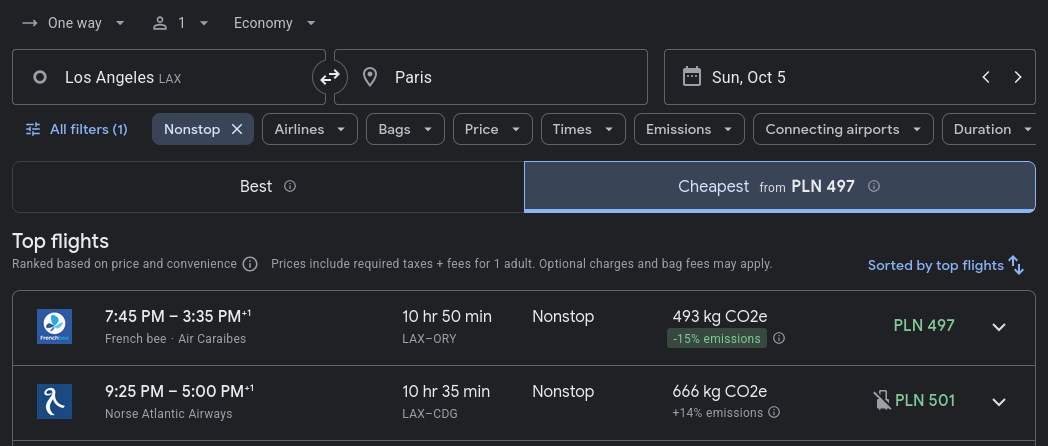Image resolution: width=1048 pixels, height=446 pixels.
Task: Open All filters panel
Action: (x=76, y=129)
